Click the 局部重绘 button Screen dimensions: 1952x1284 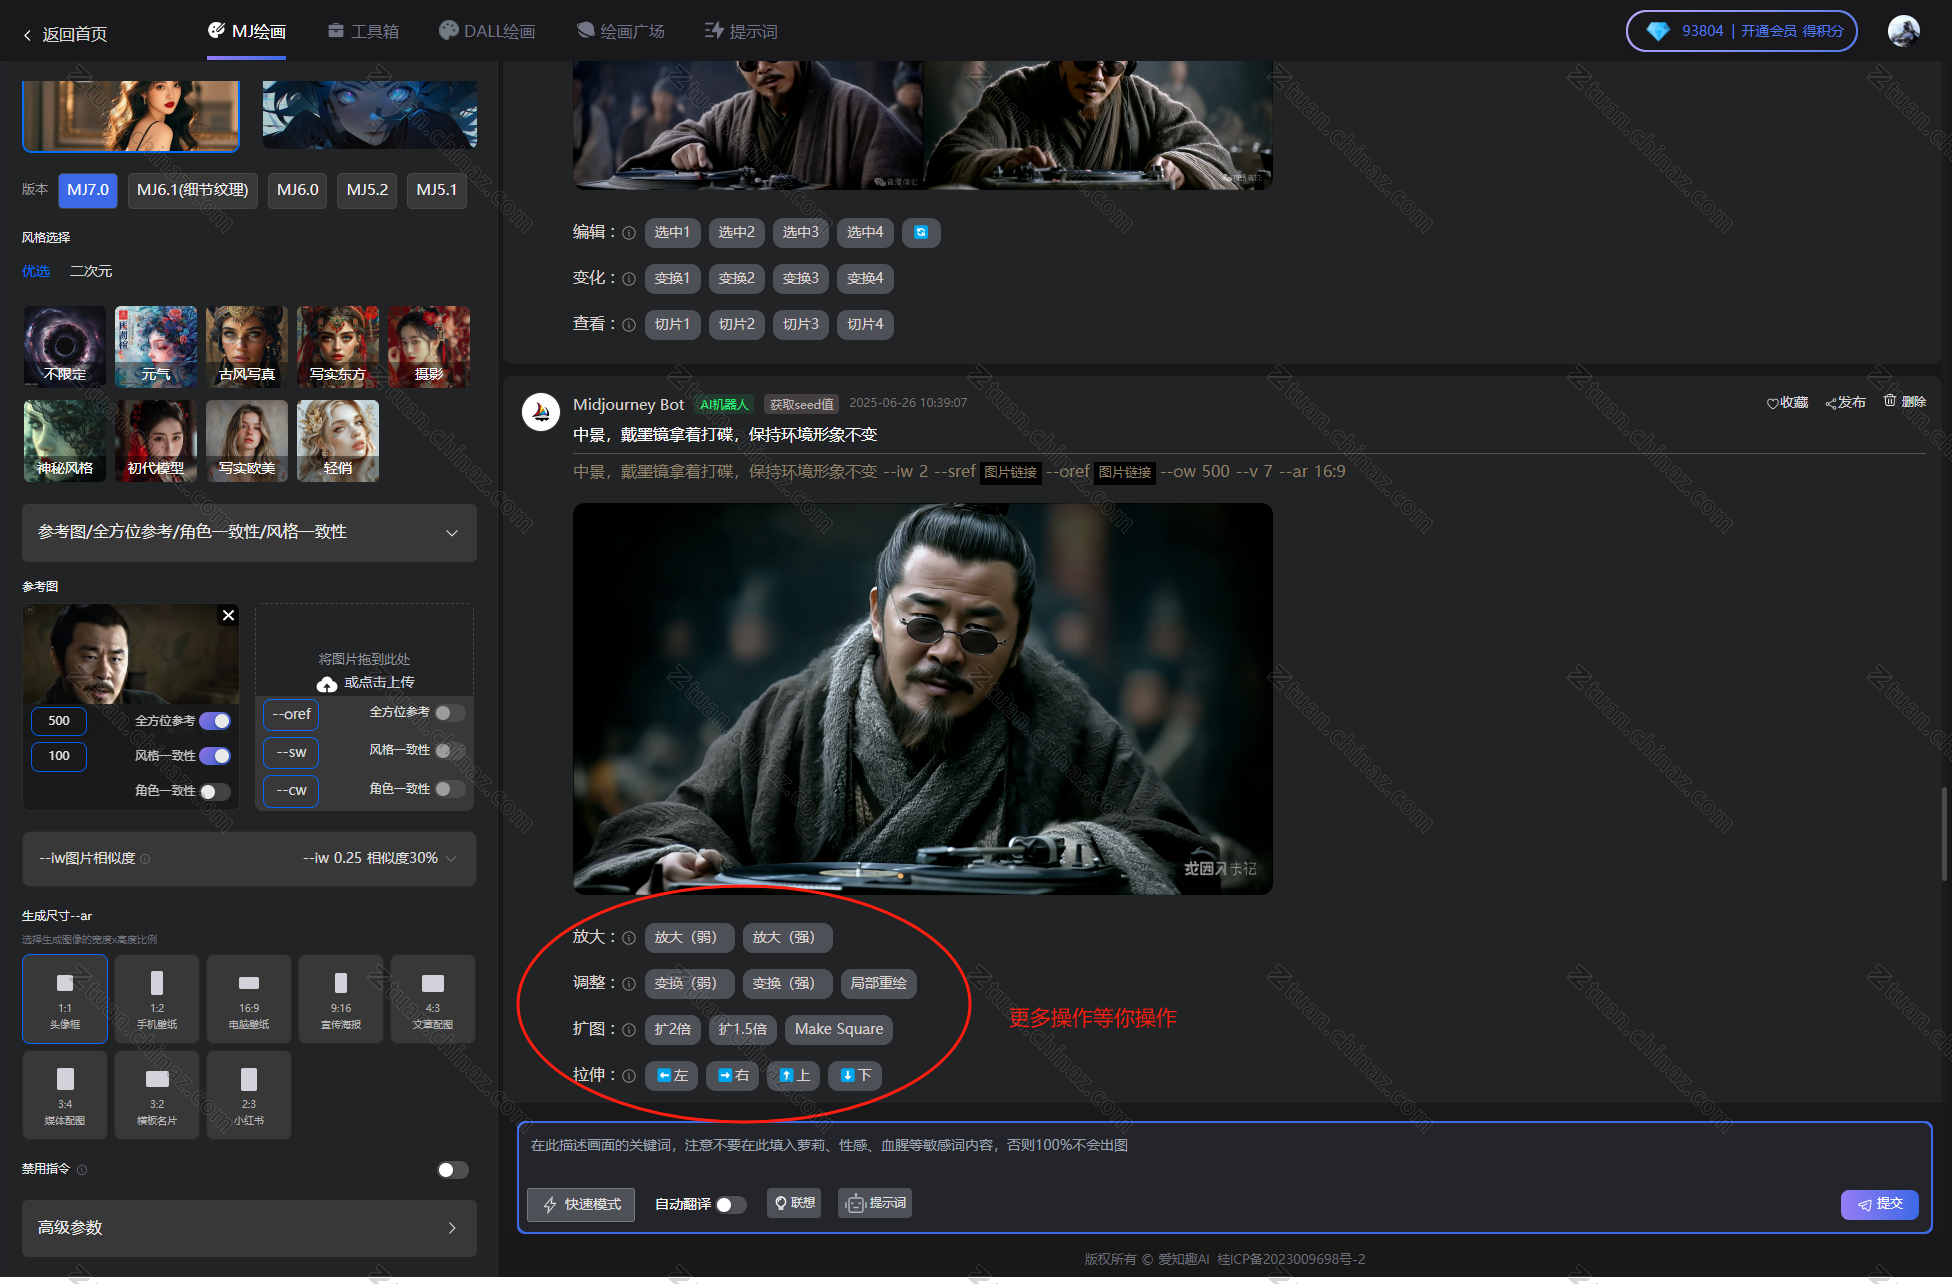879,983
